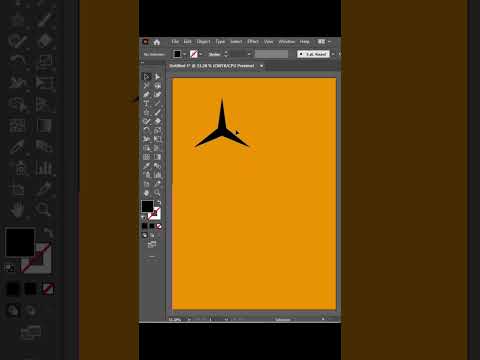Expand the brush definition dropdown arrow
The height and width of the screenshot is (360, 480).
tap(333, 54)
